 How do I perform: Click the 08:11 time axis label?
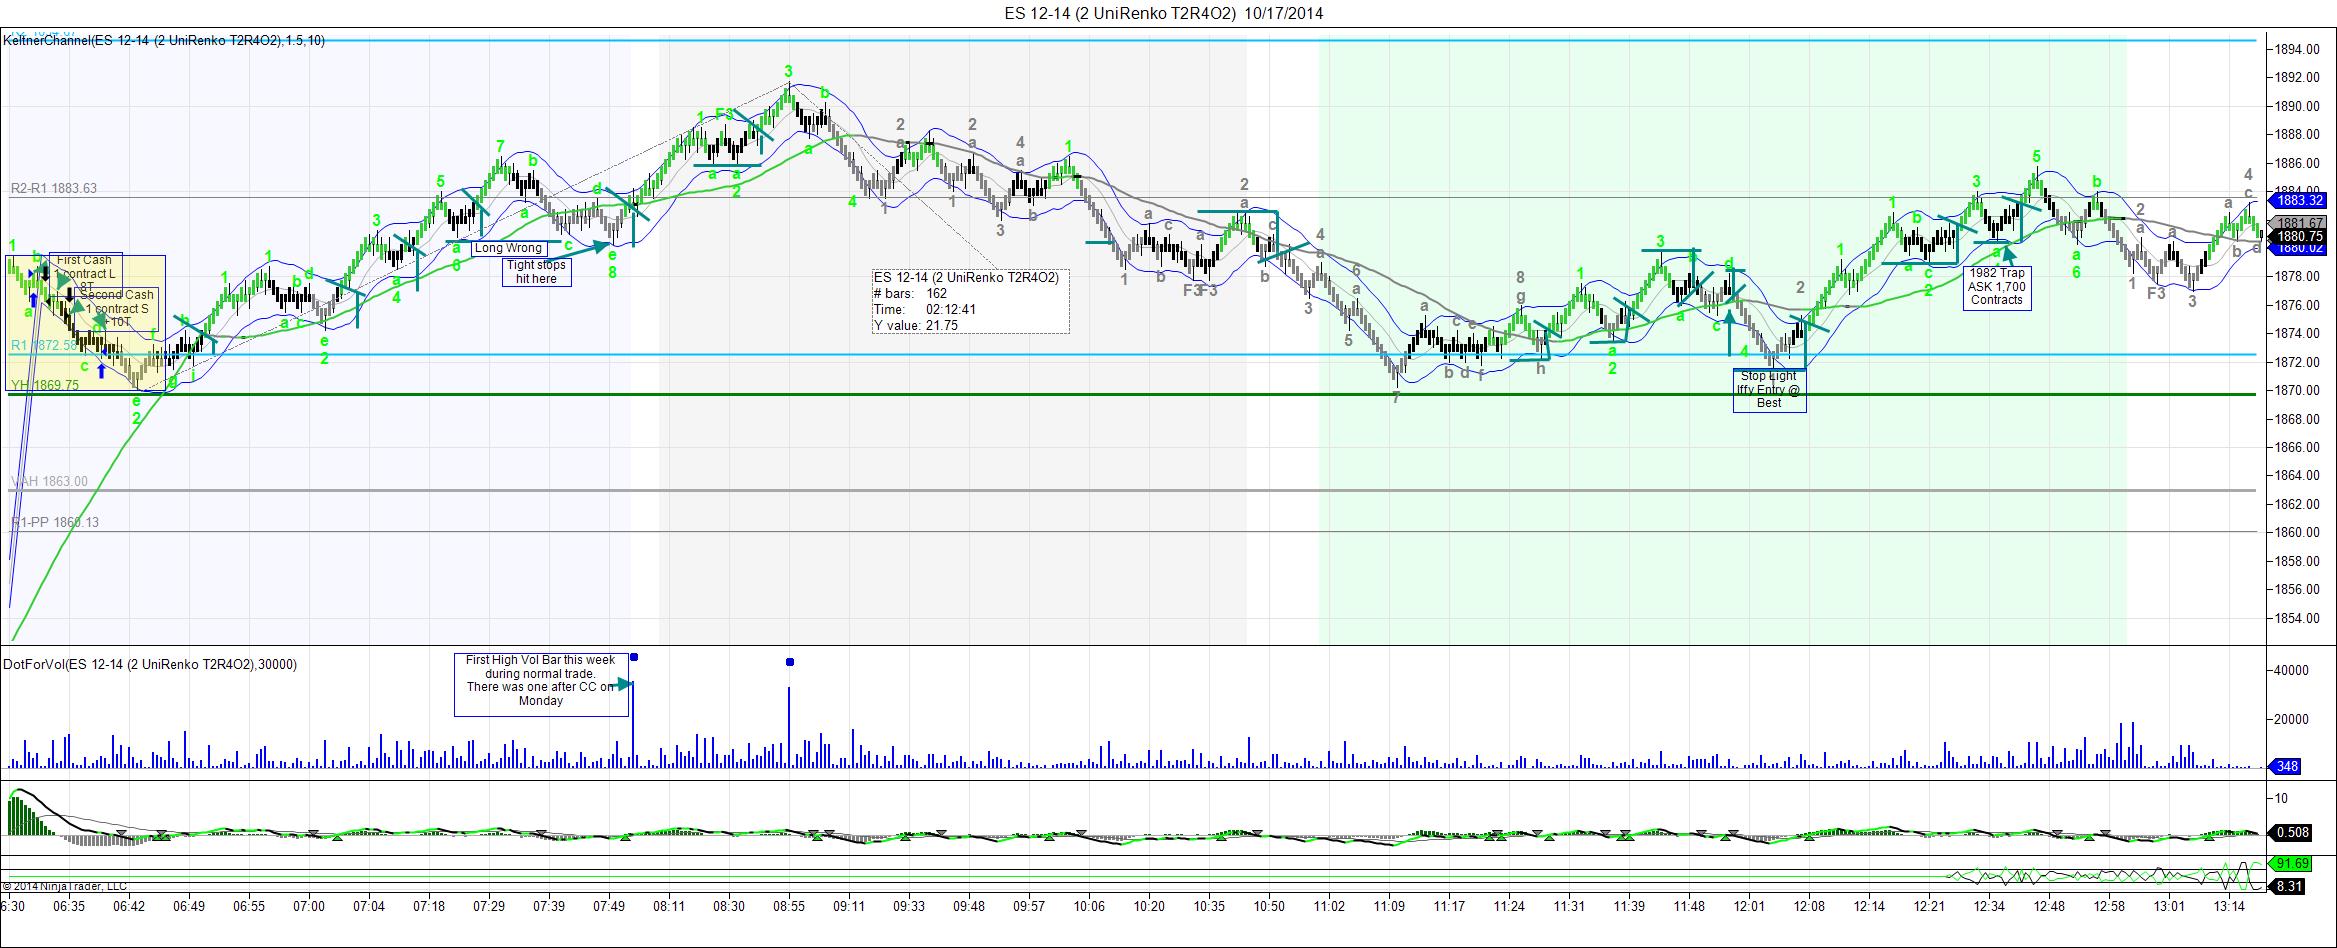coord(669,906)
